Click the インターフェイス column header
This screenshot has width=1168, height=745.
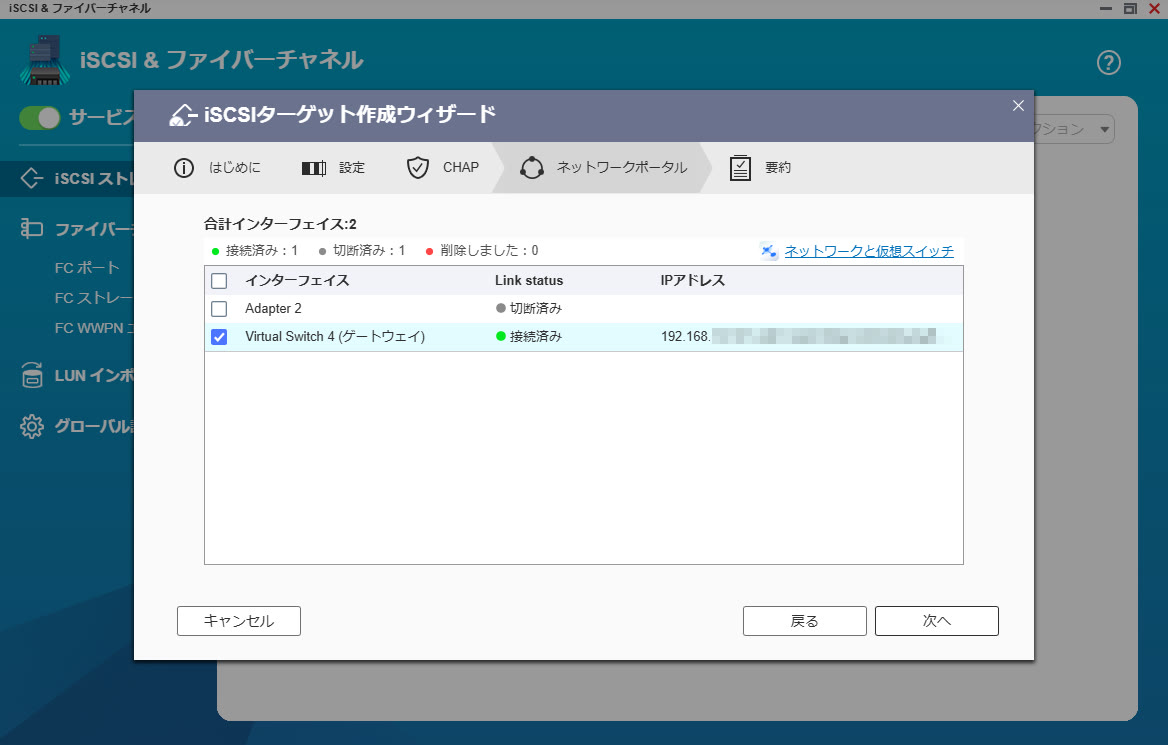tap(297, 281)
